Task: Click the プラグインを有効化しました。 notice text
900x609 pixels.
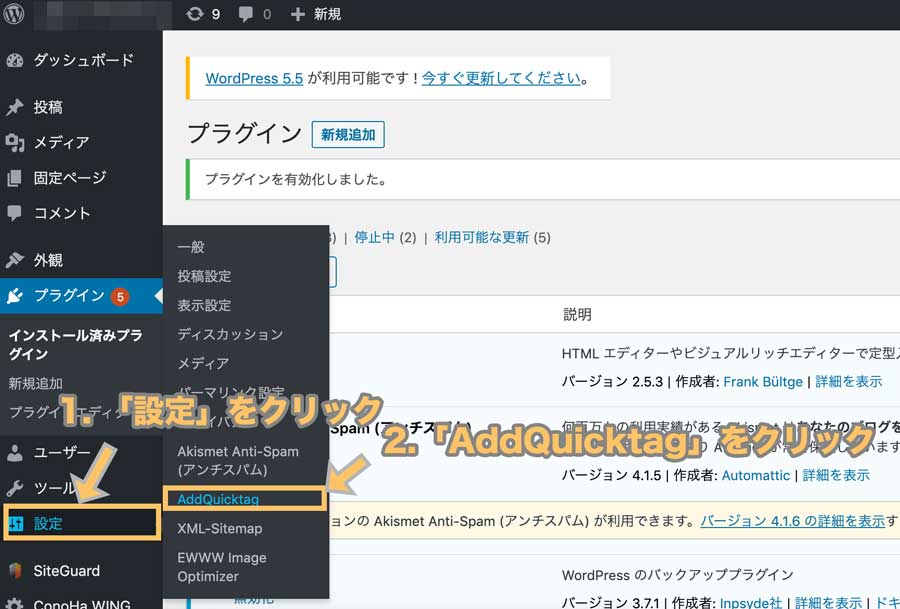Action: (296, 180)
